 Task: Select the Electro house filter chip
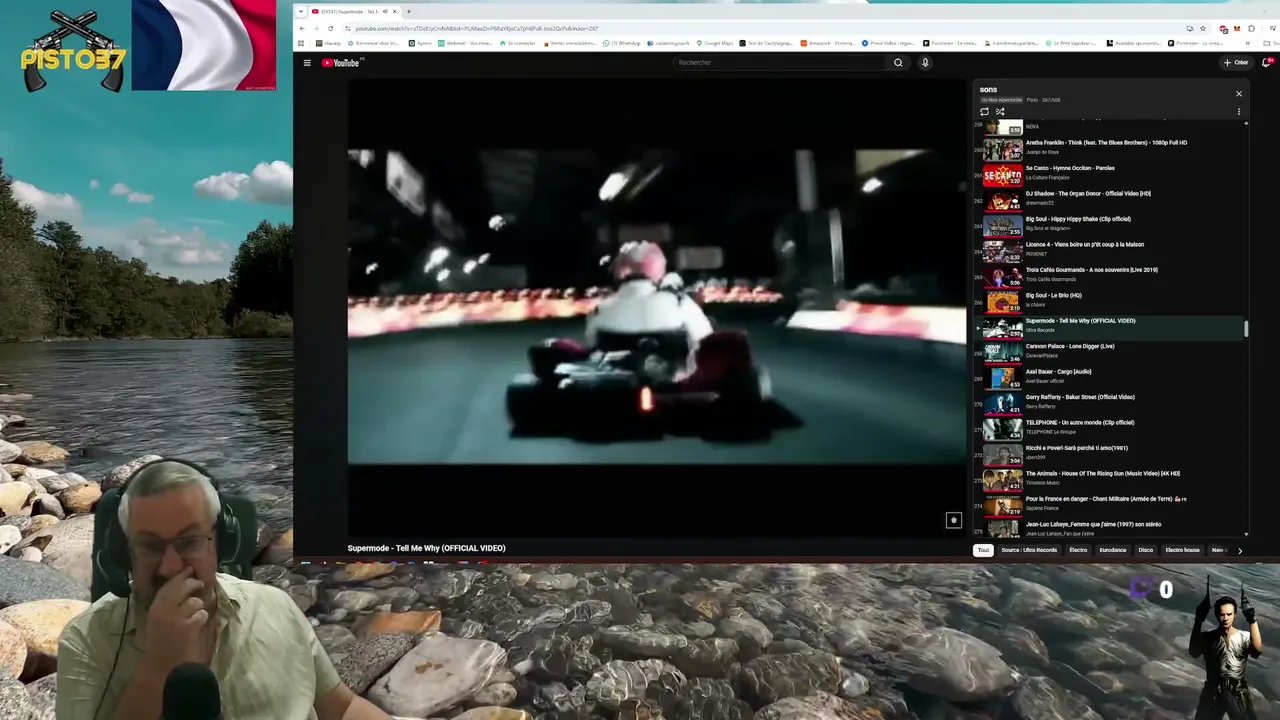[x=1183, y=550]
